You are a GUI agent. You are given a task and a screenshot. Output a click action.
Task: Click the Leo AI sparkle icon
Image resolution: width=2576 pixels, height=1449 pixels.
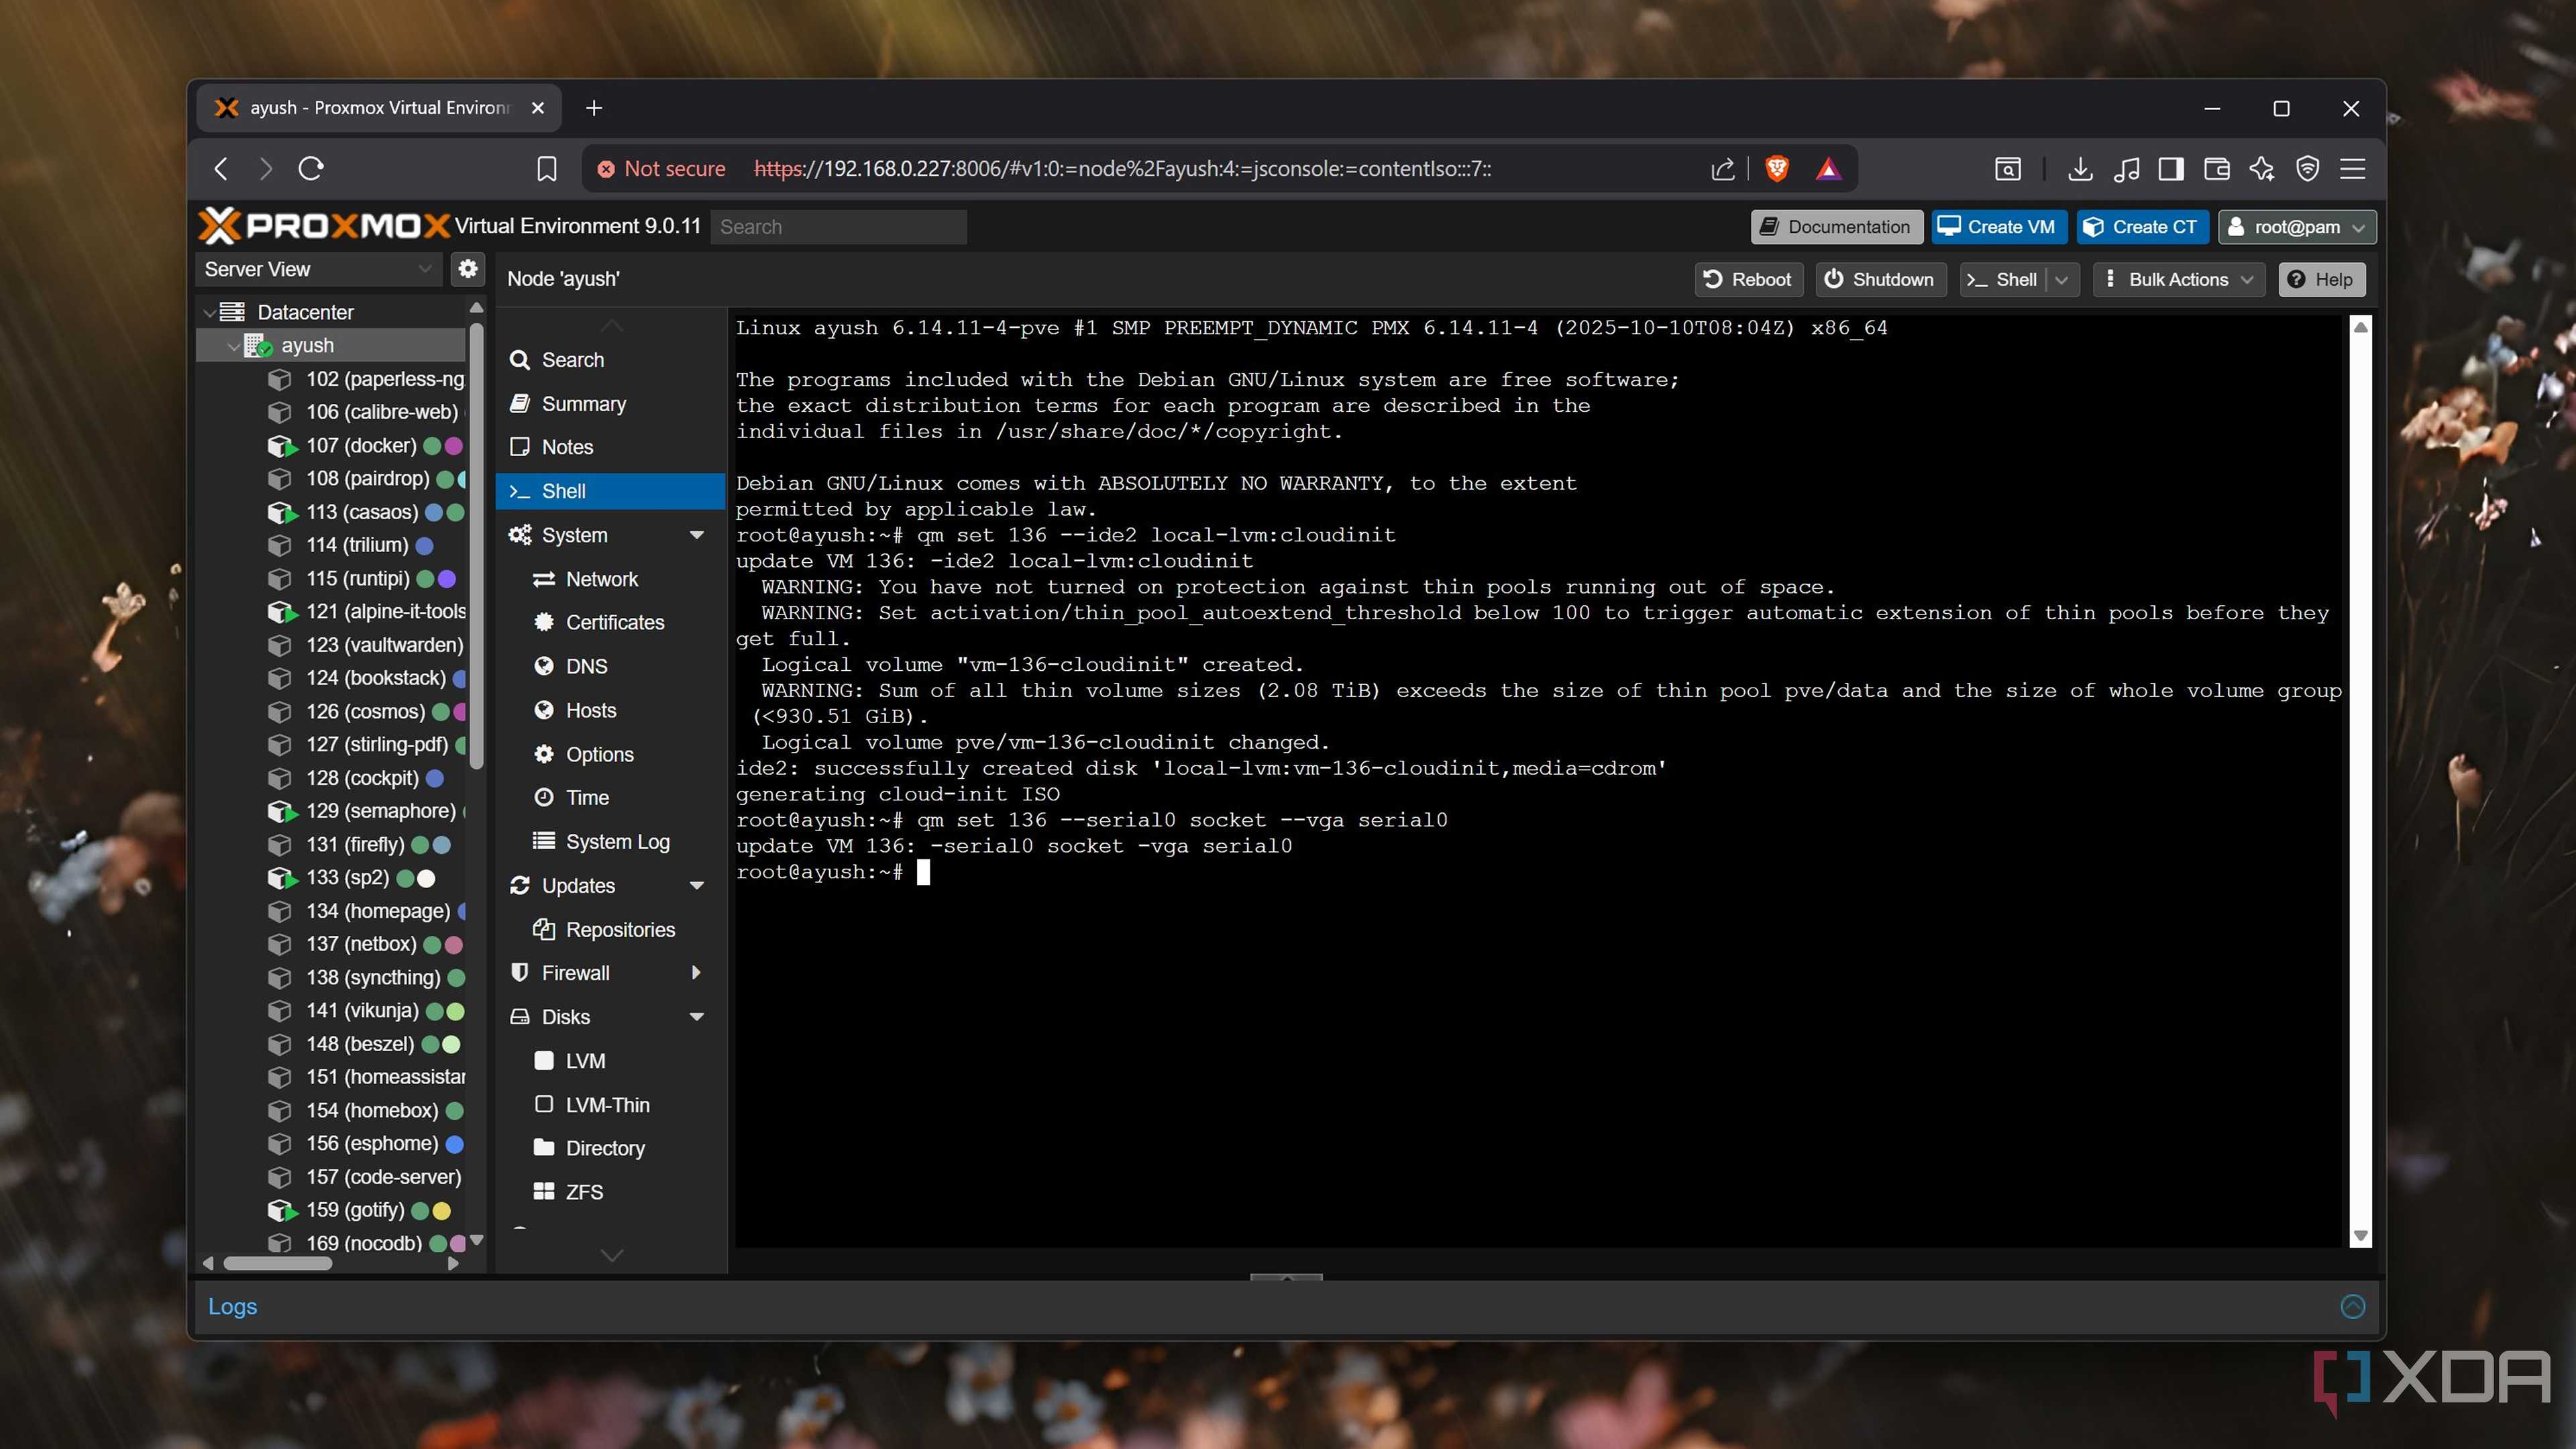click(x=2261, y=168)
